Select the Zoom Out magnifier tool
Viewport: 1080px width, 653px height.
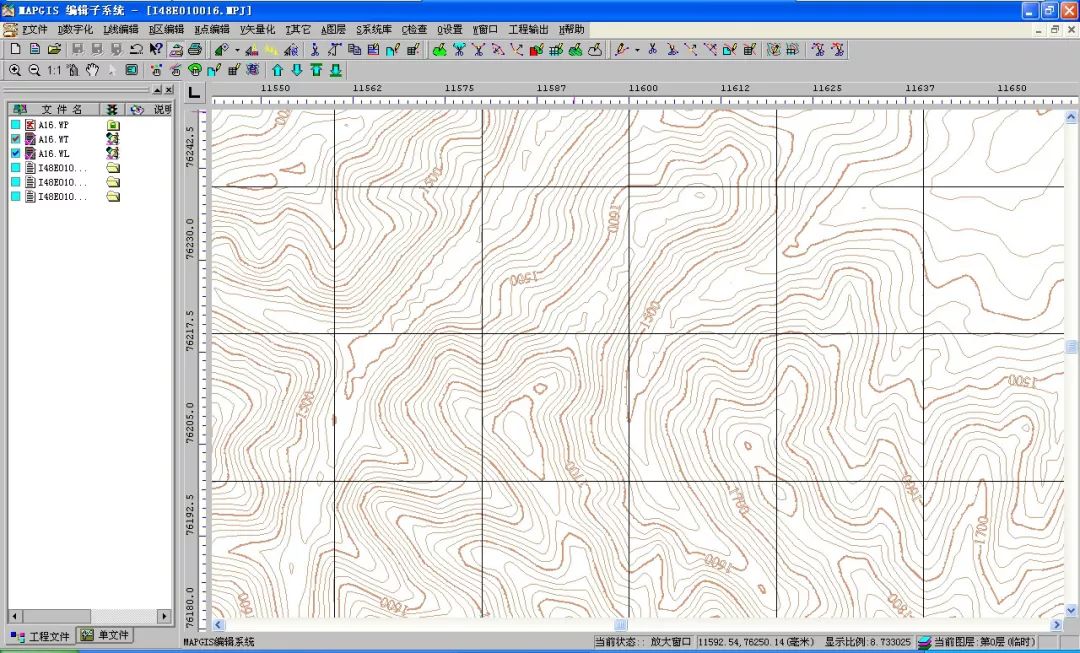(x=34, y=70)
